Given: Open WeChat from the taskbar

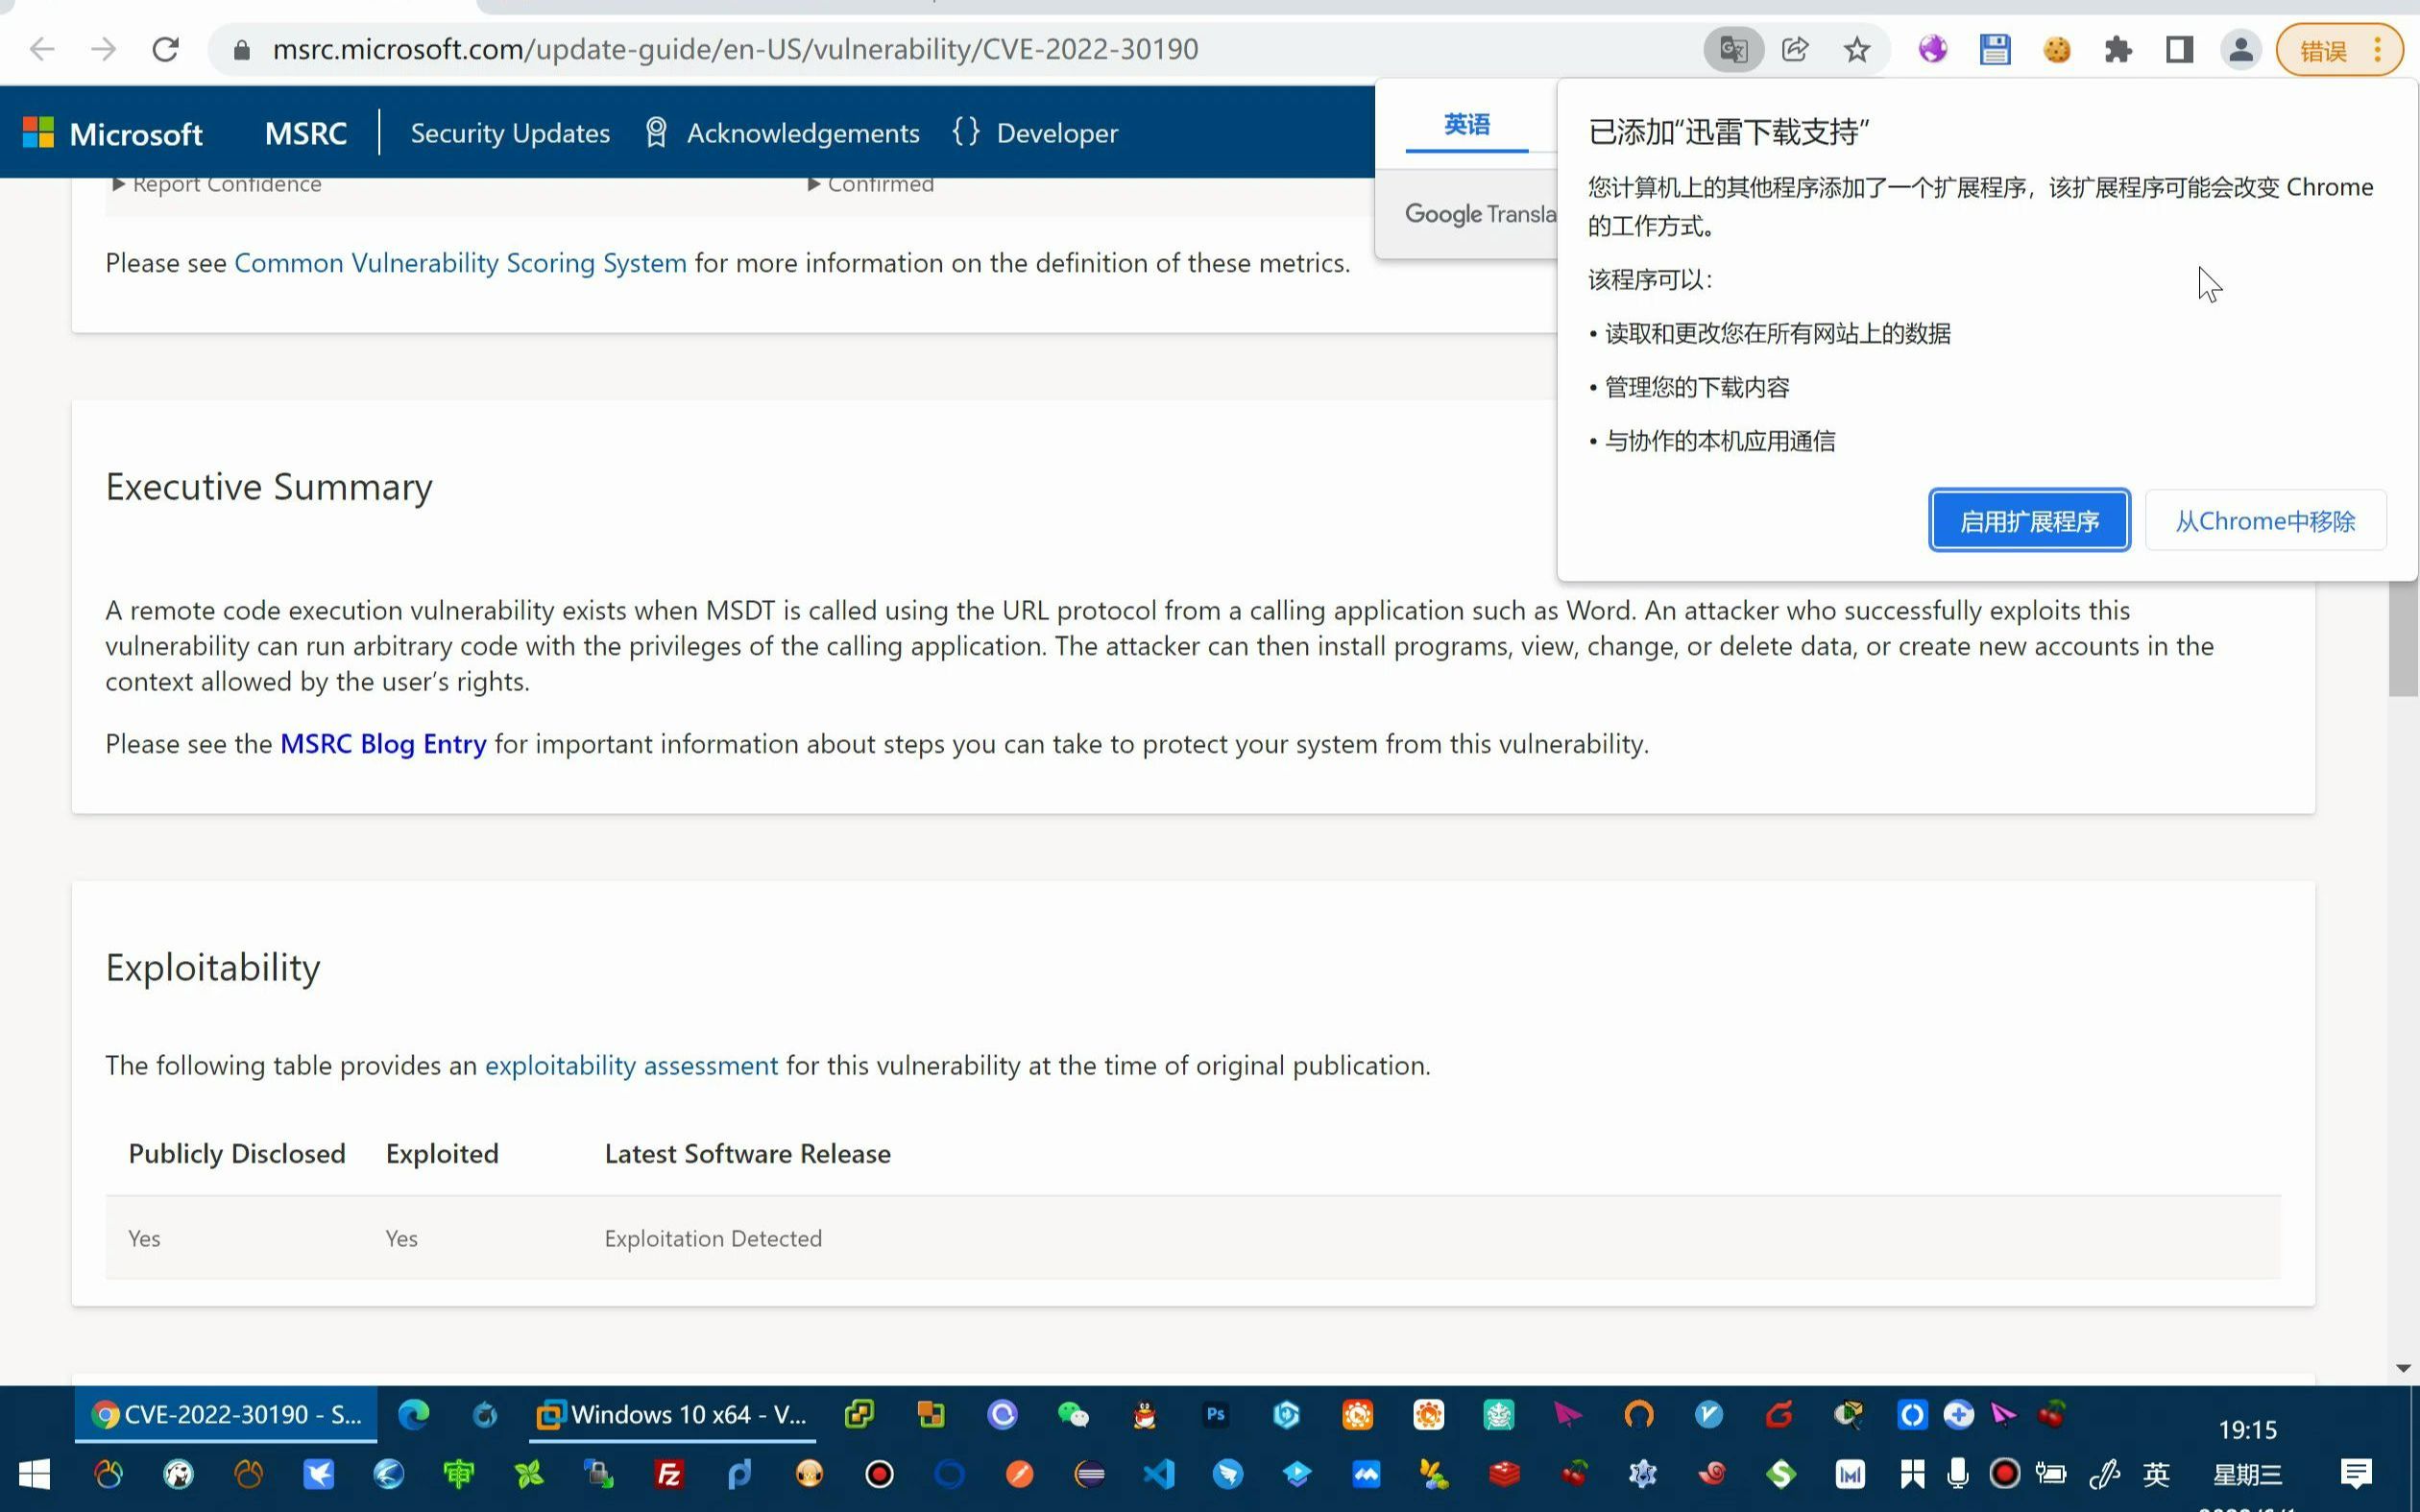Looking at the screenshot, I should tap(1073, 1414).
